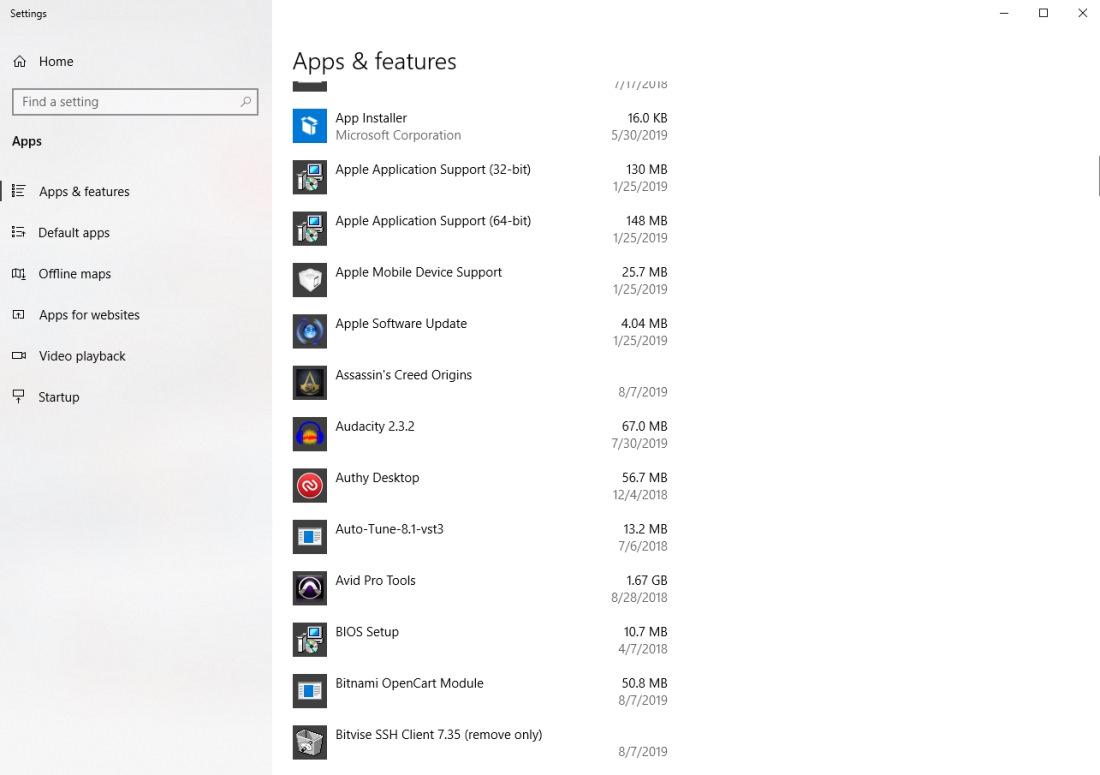Screen dimensions: 1100x775
Task: Click the 1.67 GB size value
Action: point(647,580)
